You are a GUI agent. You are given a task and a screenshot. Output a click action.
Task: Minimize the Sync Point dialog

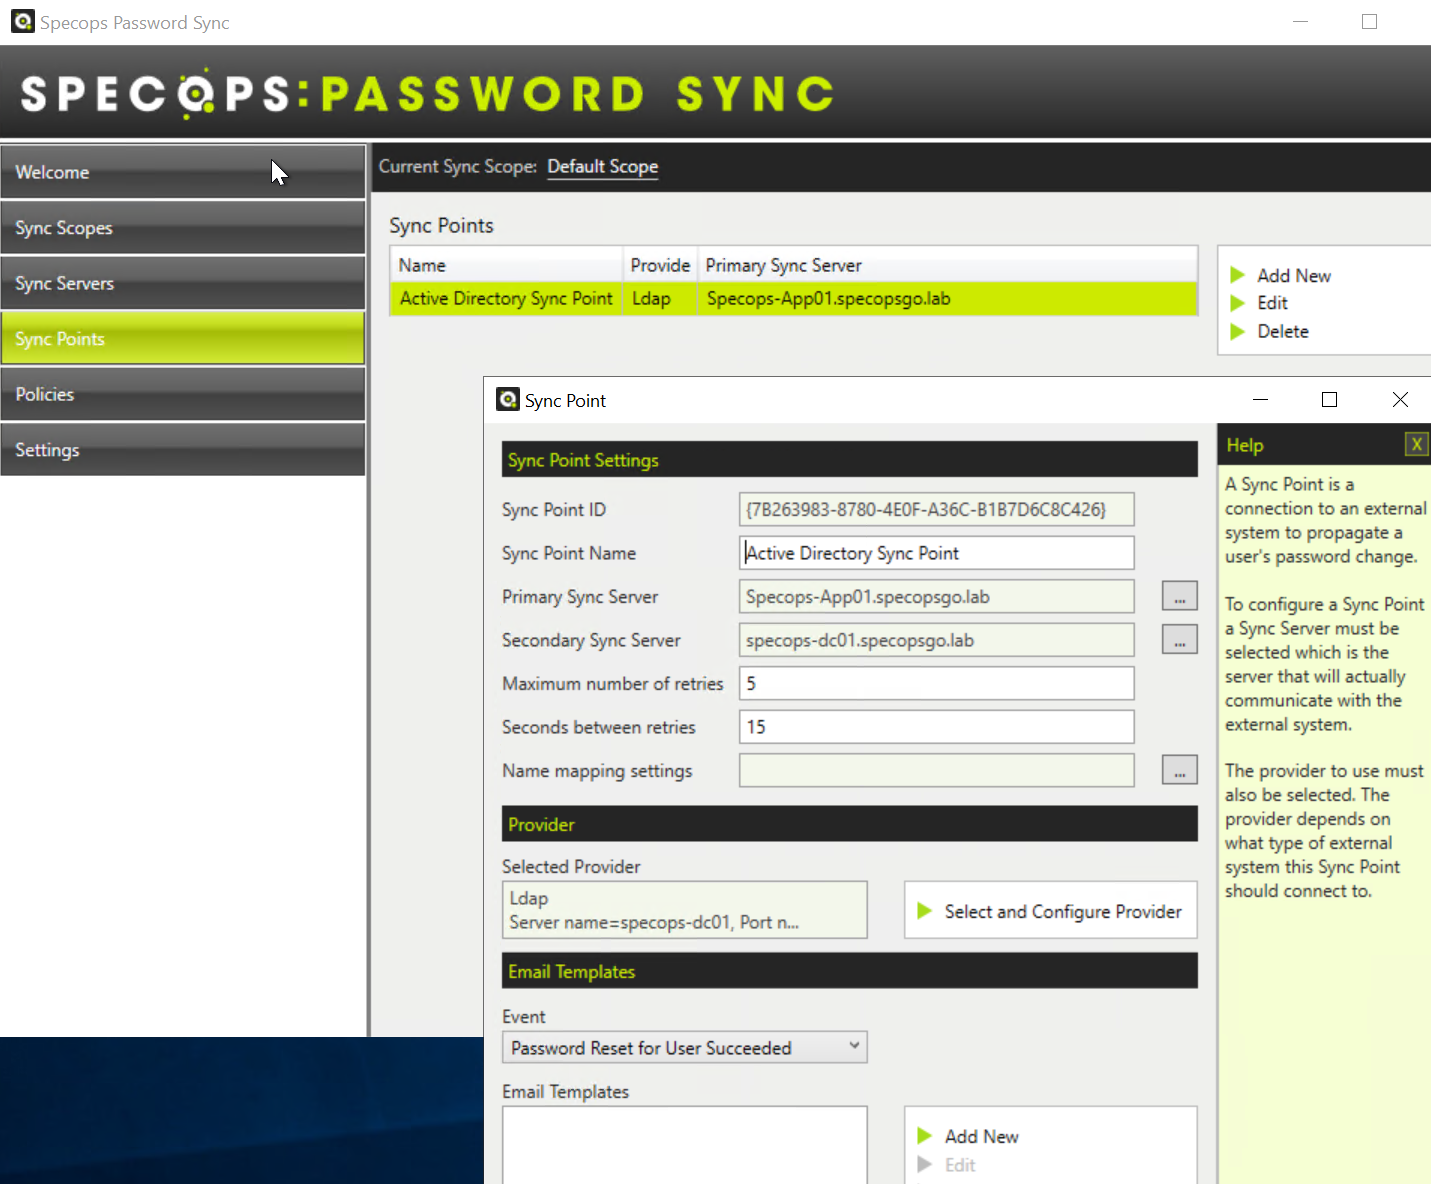click(x=1261, y=400)
